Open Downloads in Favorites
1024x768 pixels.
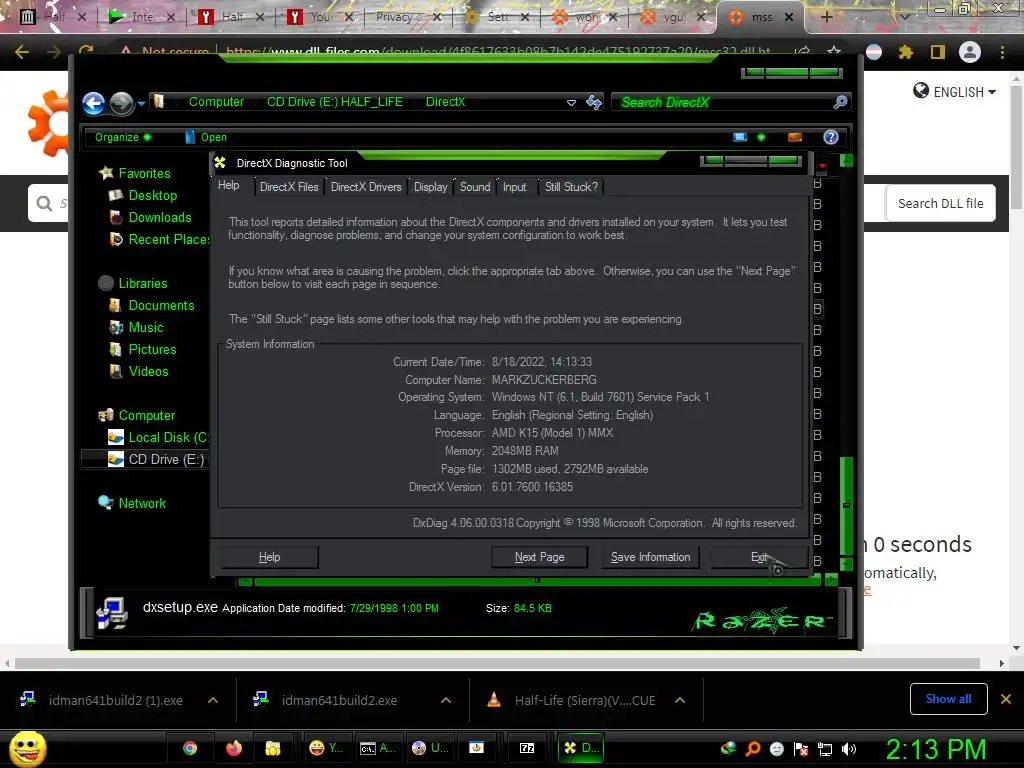[x=159, y=217]
